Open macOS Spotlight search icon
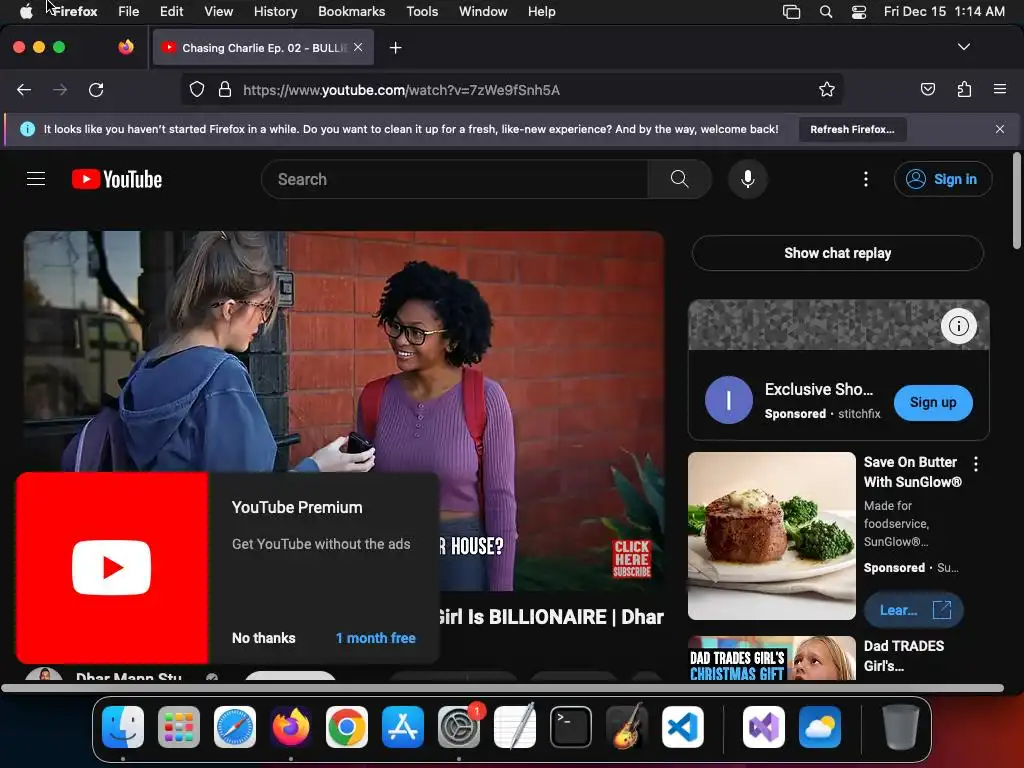 pos(825,12)
